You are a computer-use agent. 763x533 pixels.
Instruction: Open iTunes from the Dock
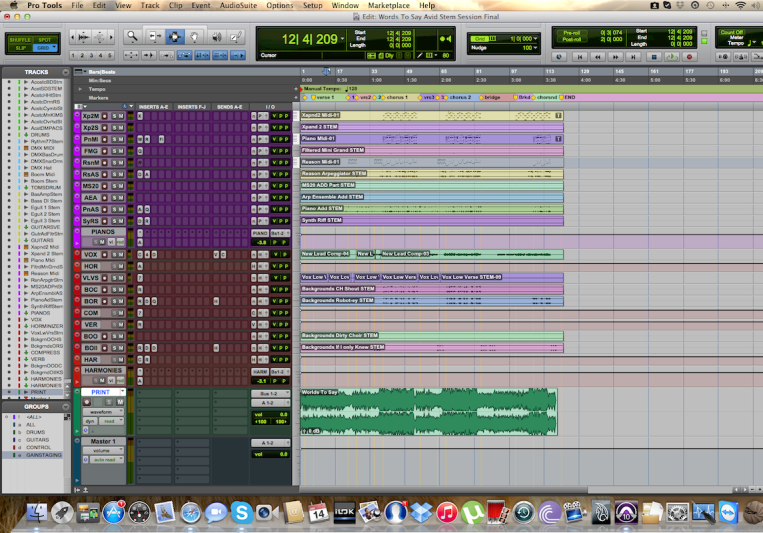tap(446, 513)
